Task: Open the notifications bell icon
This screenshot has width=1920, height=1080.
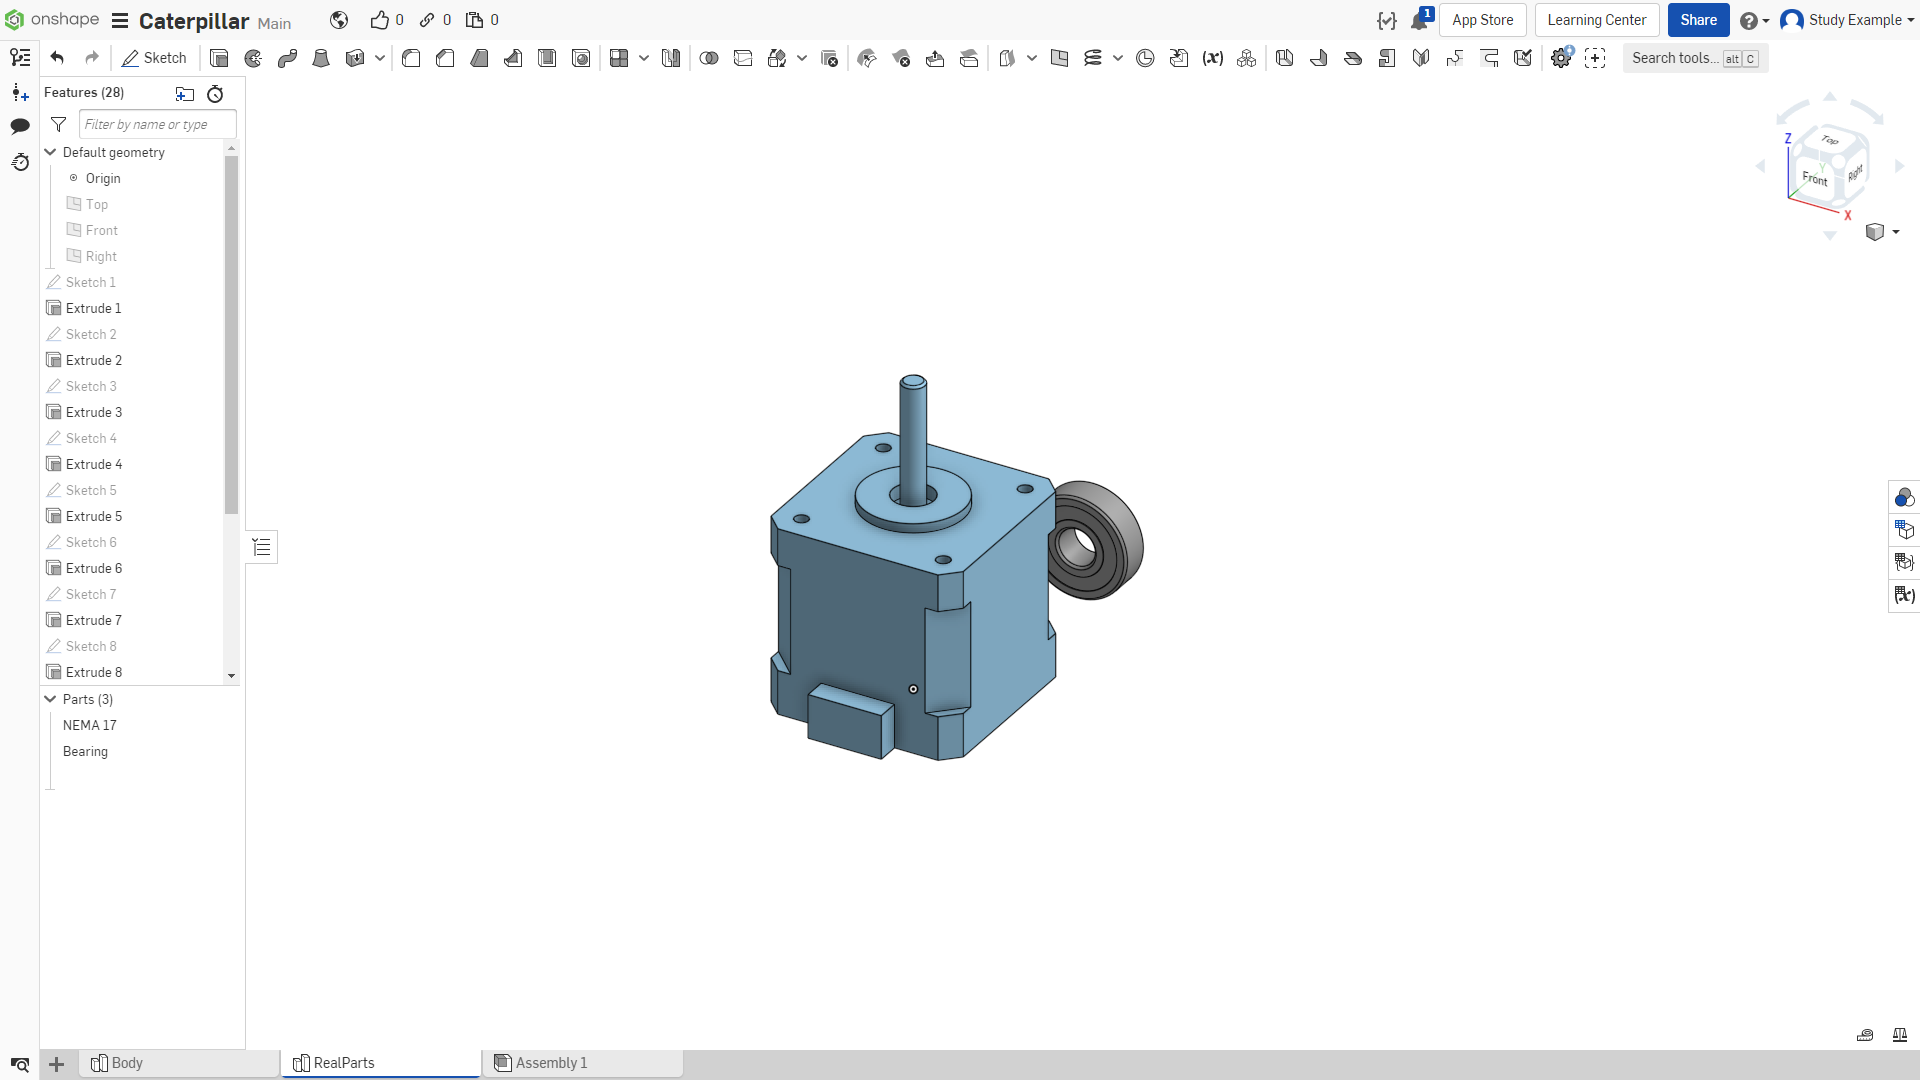Action: coord(1420,20)
